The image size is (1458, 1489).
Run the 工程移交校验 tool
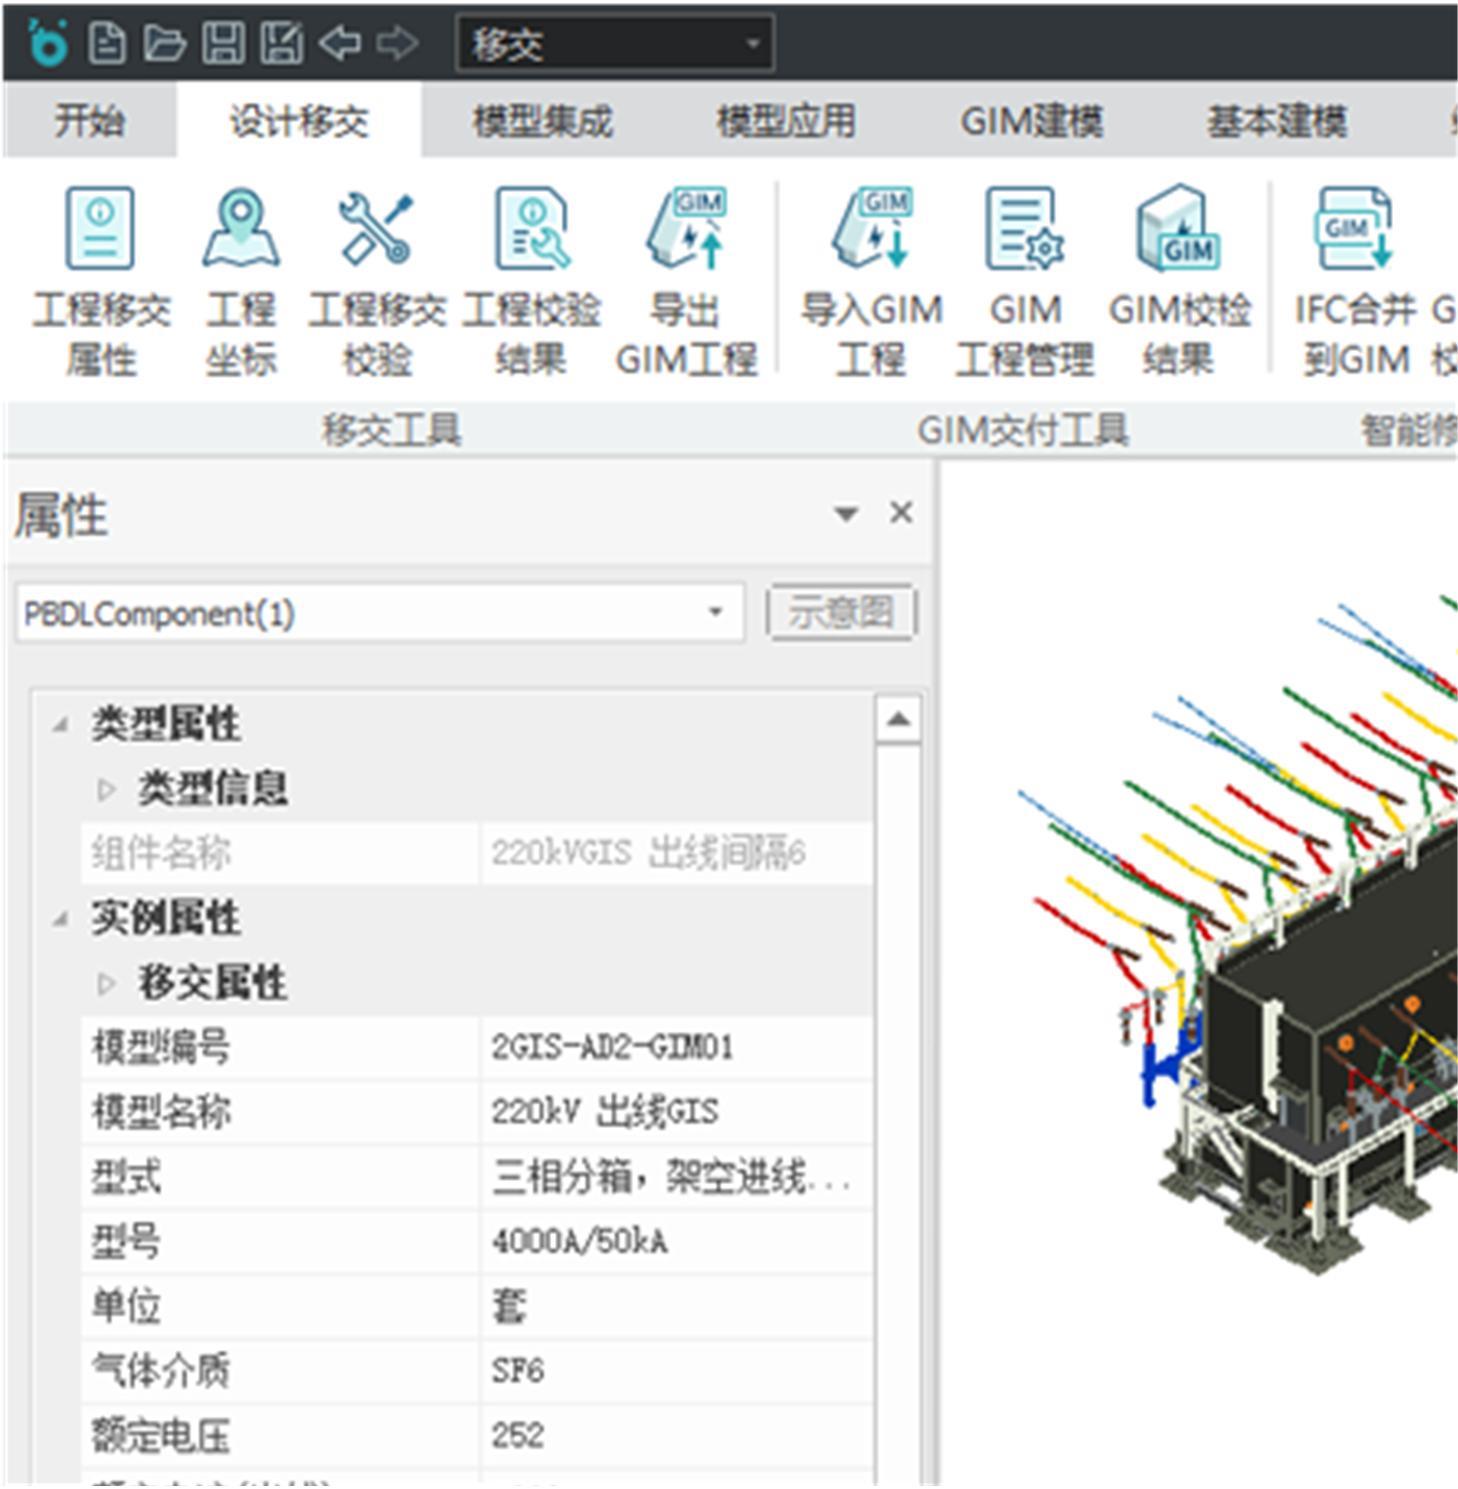coord(376,230)
